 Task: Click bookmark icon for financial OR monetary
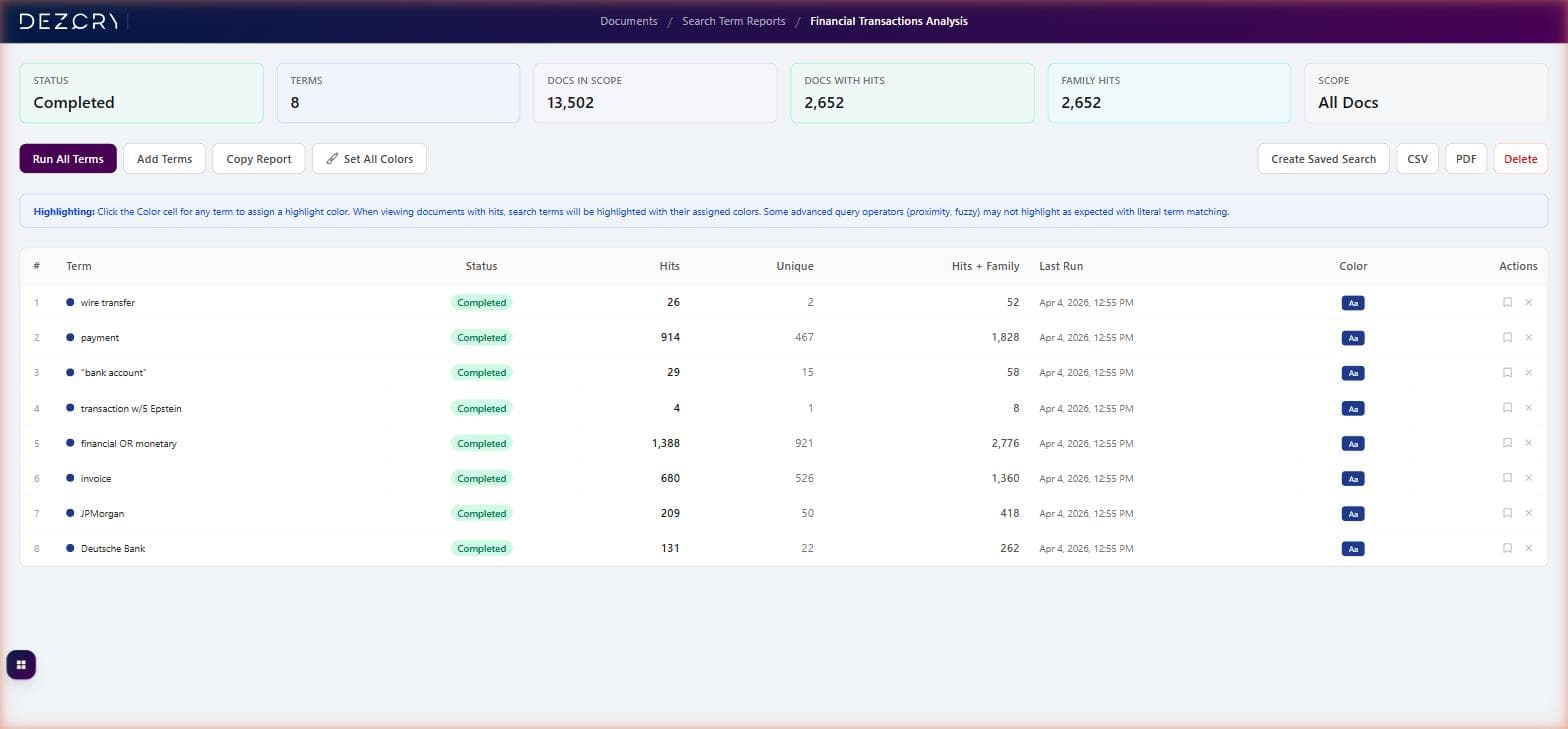[1507, 443]
